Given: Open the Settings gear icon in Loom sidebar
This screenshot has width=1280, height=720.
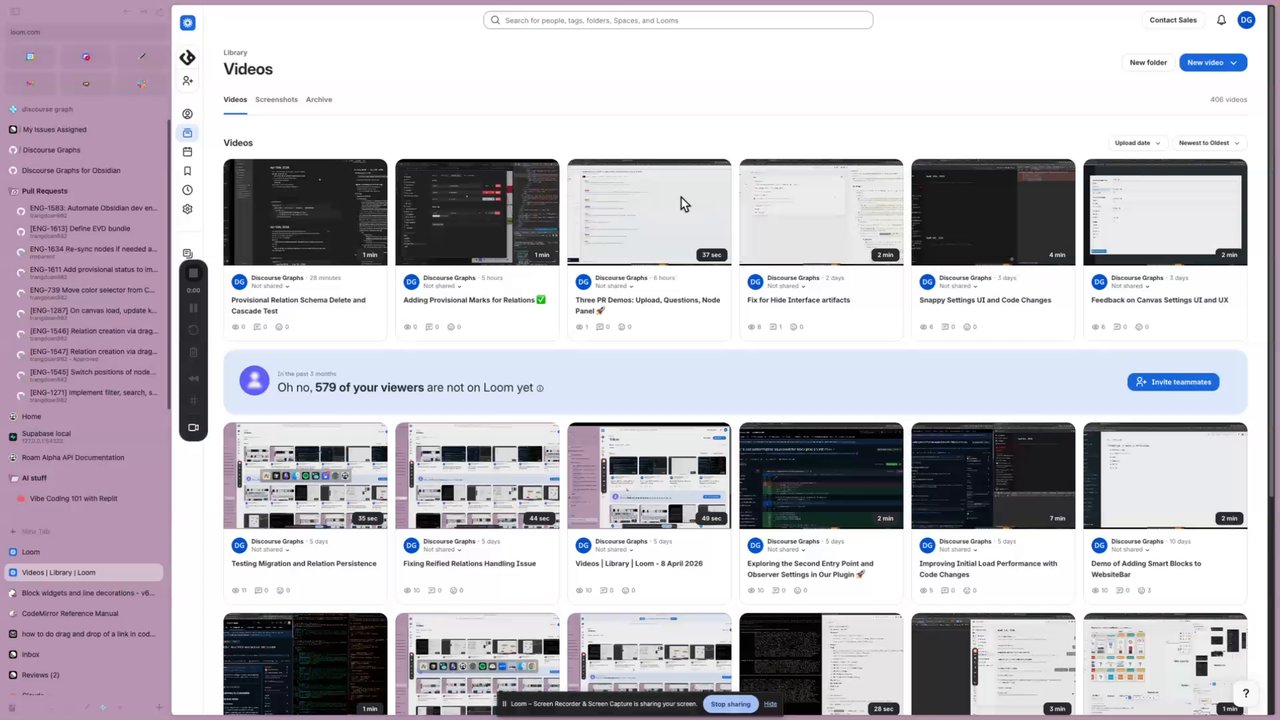Looking at the screenshot, I should click(x=187, y=209).
